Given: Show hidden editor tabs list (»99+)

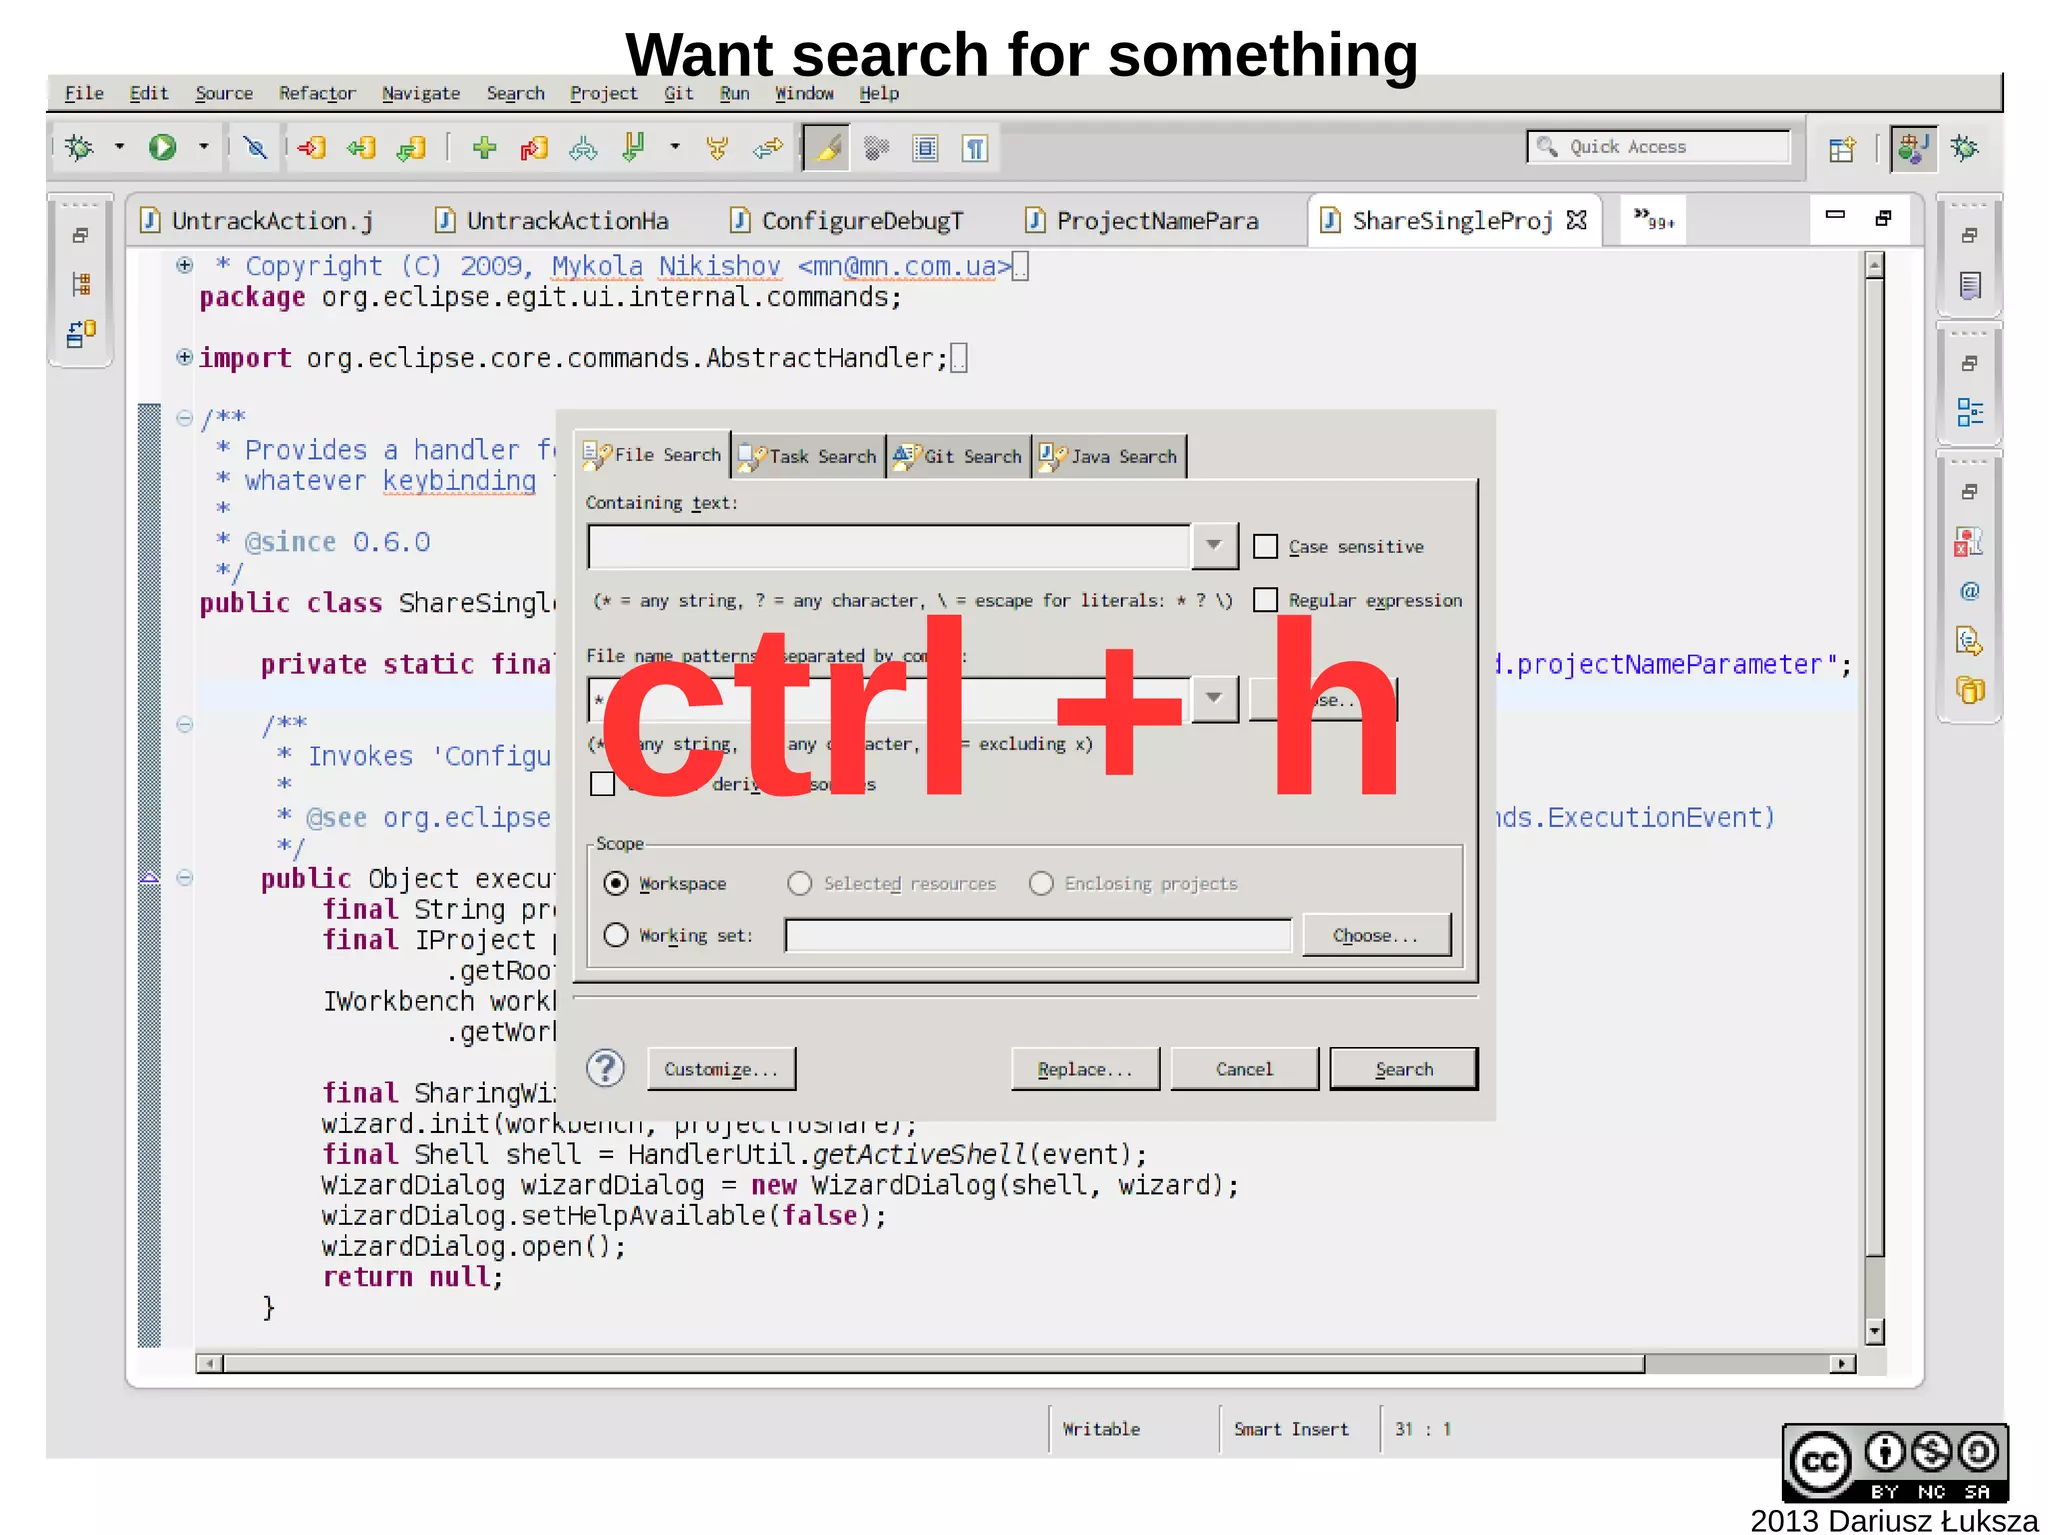Looking at the screenshot, I should click(x=1653, y=220).
